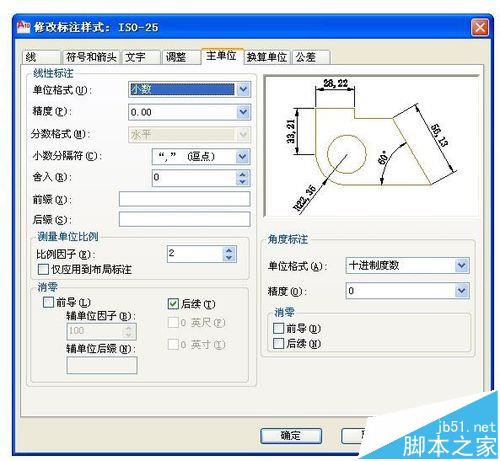The width and height of the screenshot is (500, 461).
Task: Increase the 比例因子(E) value with the up arrow
Action: coord(229,250)
